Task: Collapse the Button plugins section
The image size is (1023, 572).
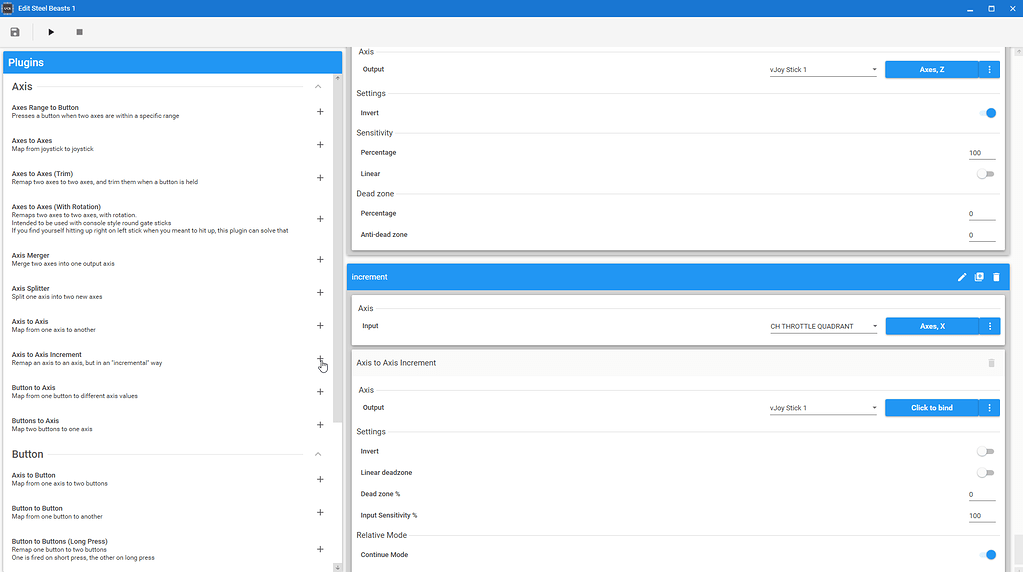Action: pyautogui.click(x=318, y=454)
